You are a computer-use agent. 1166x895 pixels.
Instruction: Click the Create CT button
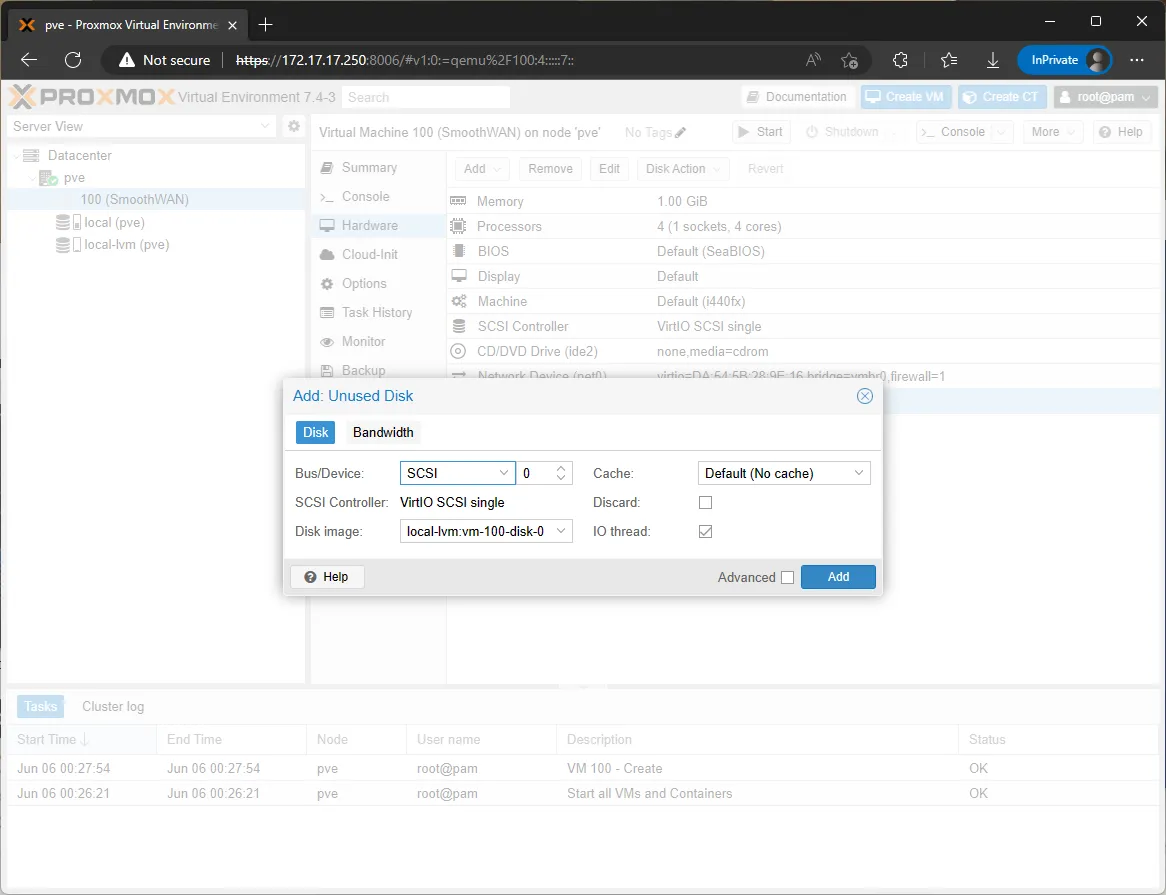(x=1002, y=97)
